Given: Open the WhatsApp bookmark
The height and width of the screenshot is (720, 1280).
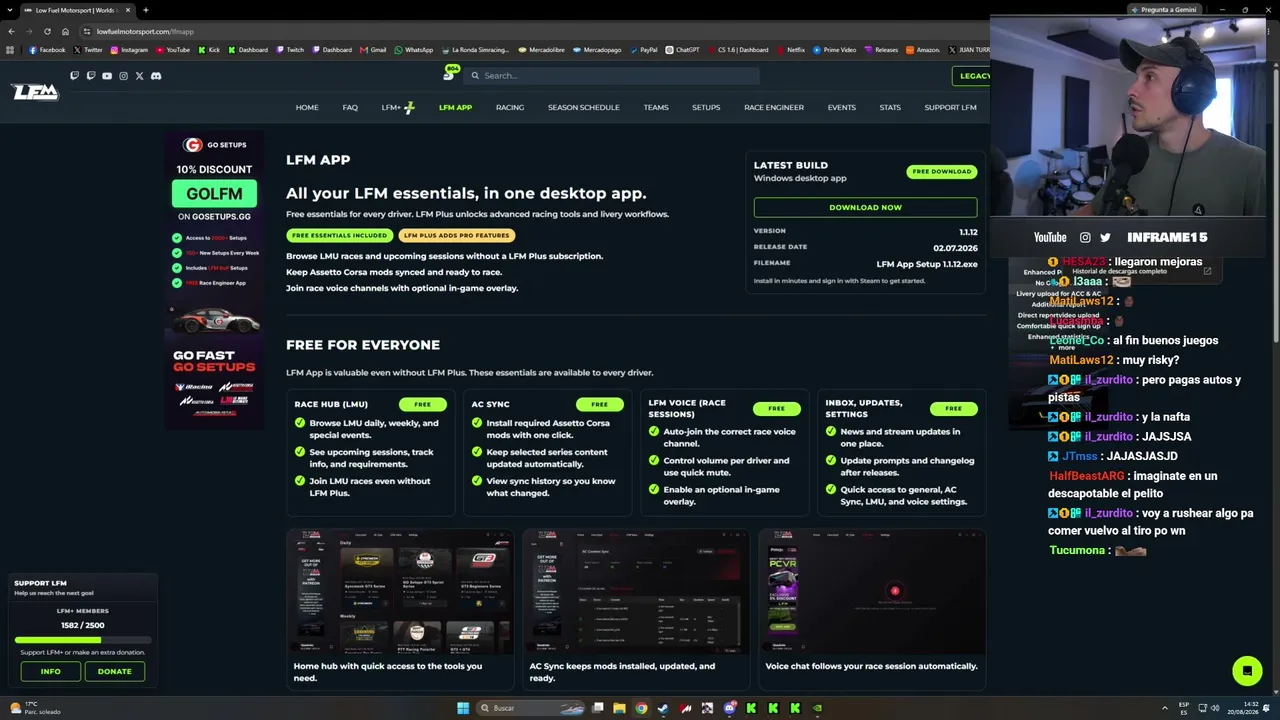Looking at the screenshot, I should point(414,50).
